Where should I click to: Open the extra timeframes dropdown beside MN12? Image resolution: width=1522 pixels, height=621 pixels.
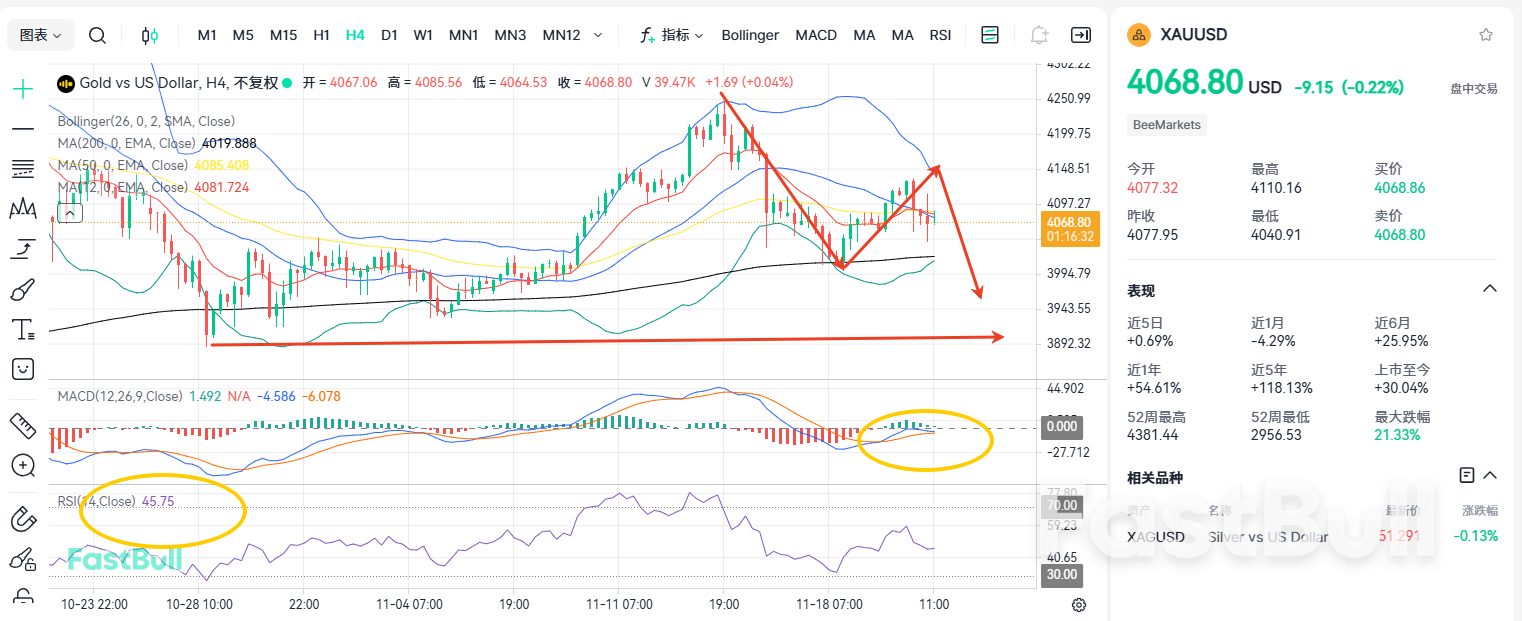click(x=597, y=34)
